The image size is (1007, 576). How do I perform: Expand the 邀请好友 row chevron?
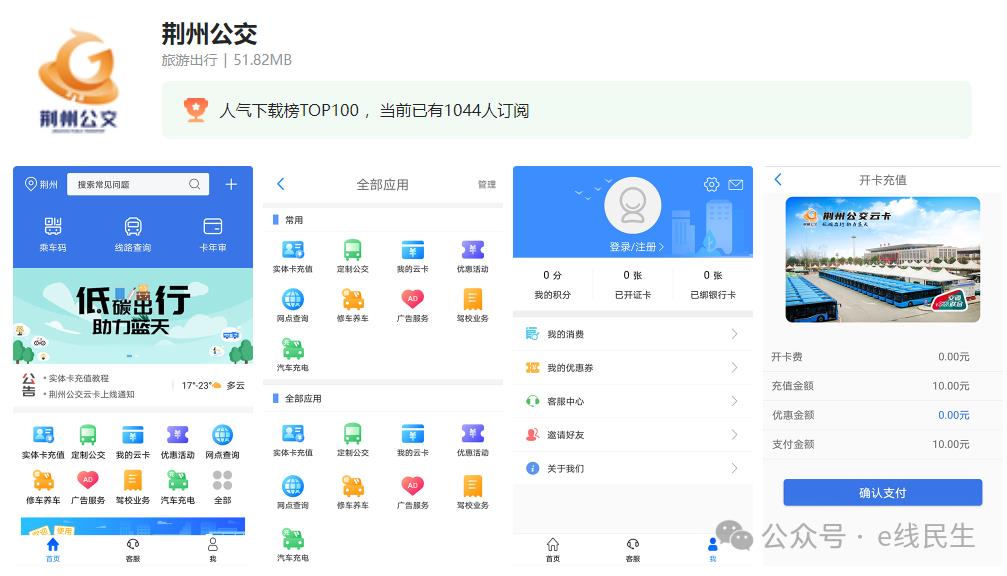[735, 435]
